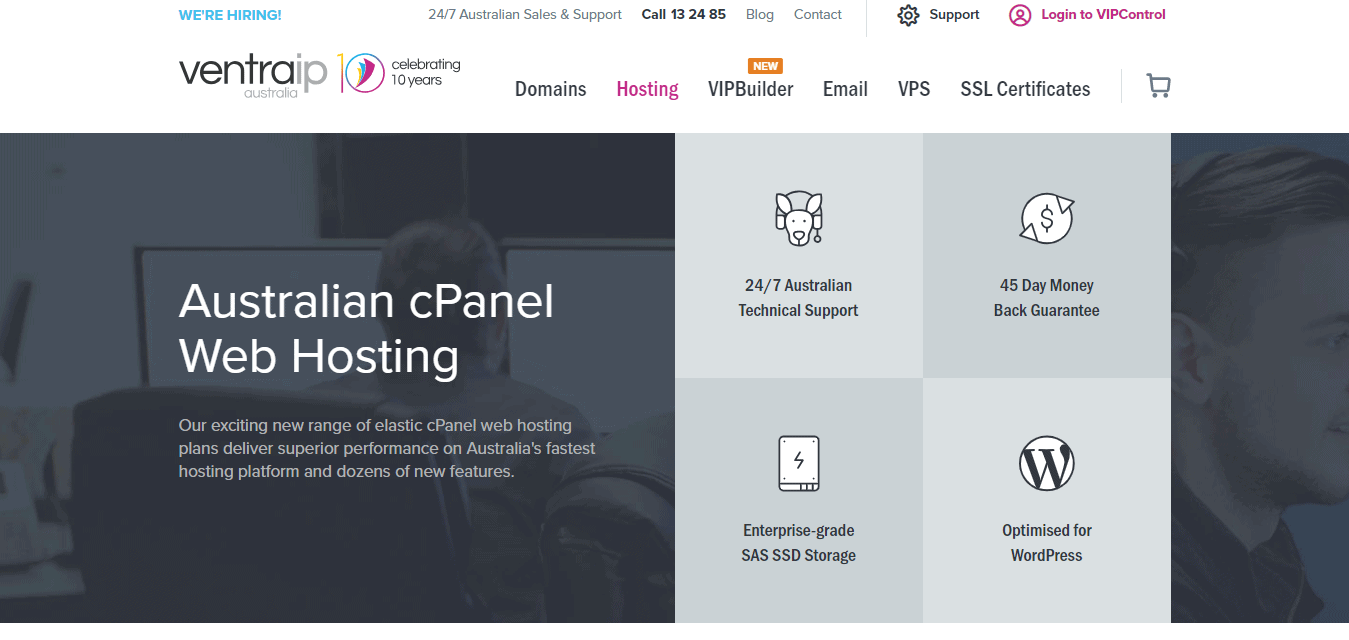This screenshot has height=640, width=1349.
Task: Click the VIPControl user profile icon
Action: click(1020, 15)
